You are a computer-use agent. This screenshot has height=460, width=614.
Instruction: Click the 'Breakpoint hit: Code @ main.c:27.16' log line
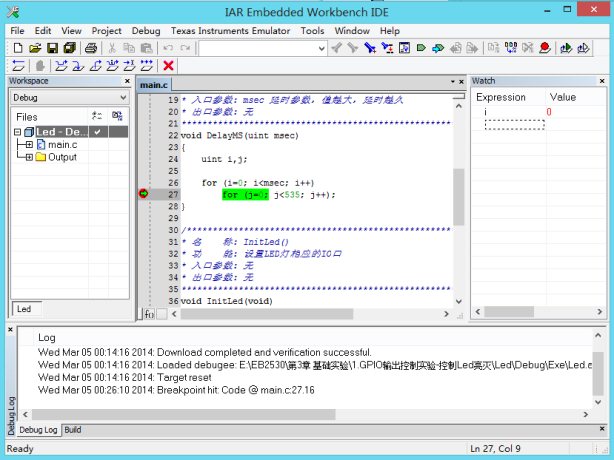pyautogui.click(x=176, y=390)
